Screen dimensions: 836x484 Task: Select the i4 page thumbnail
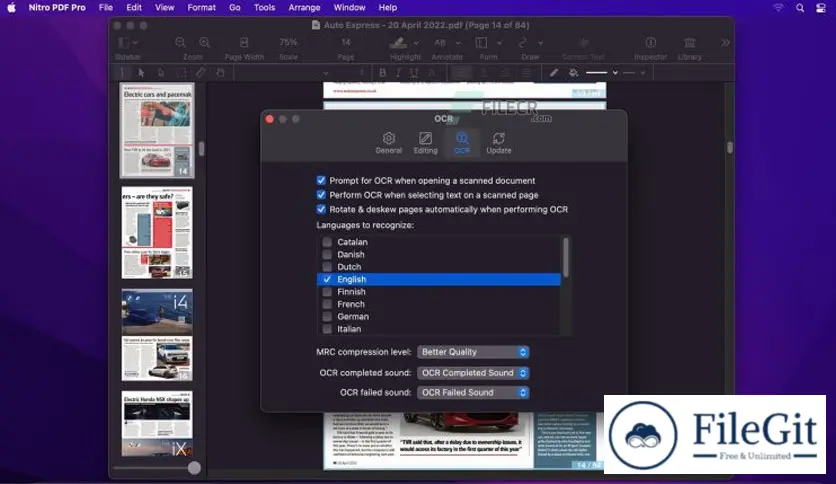tap(157, 335)
